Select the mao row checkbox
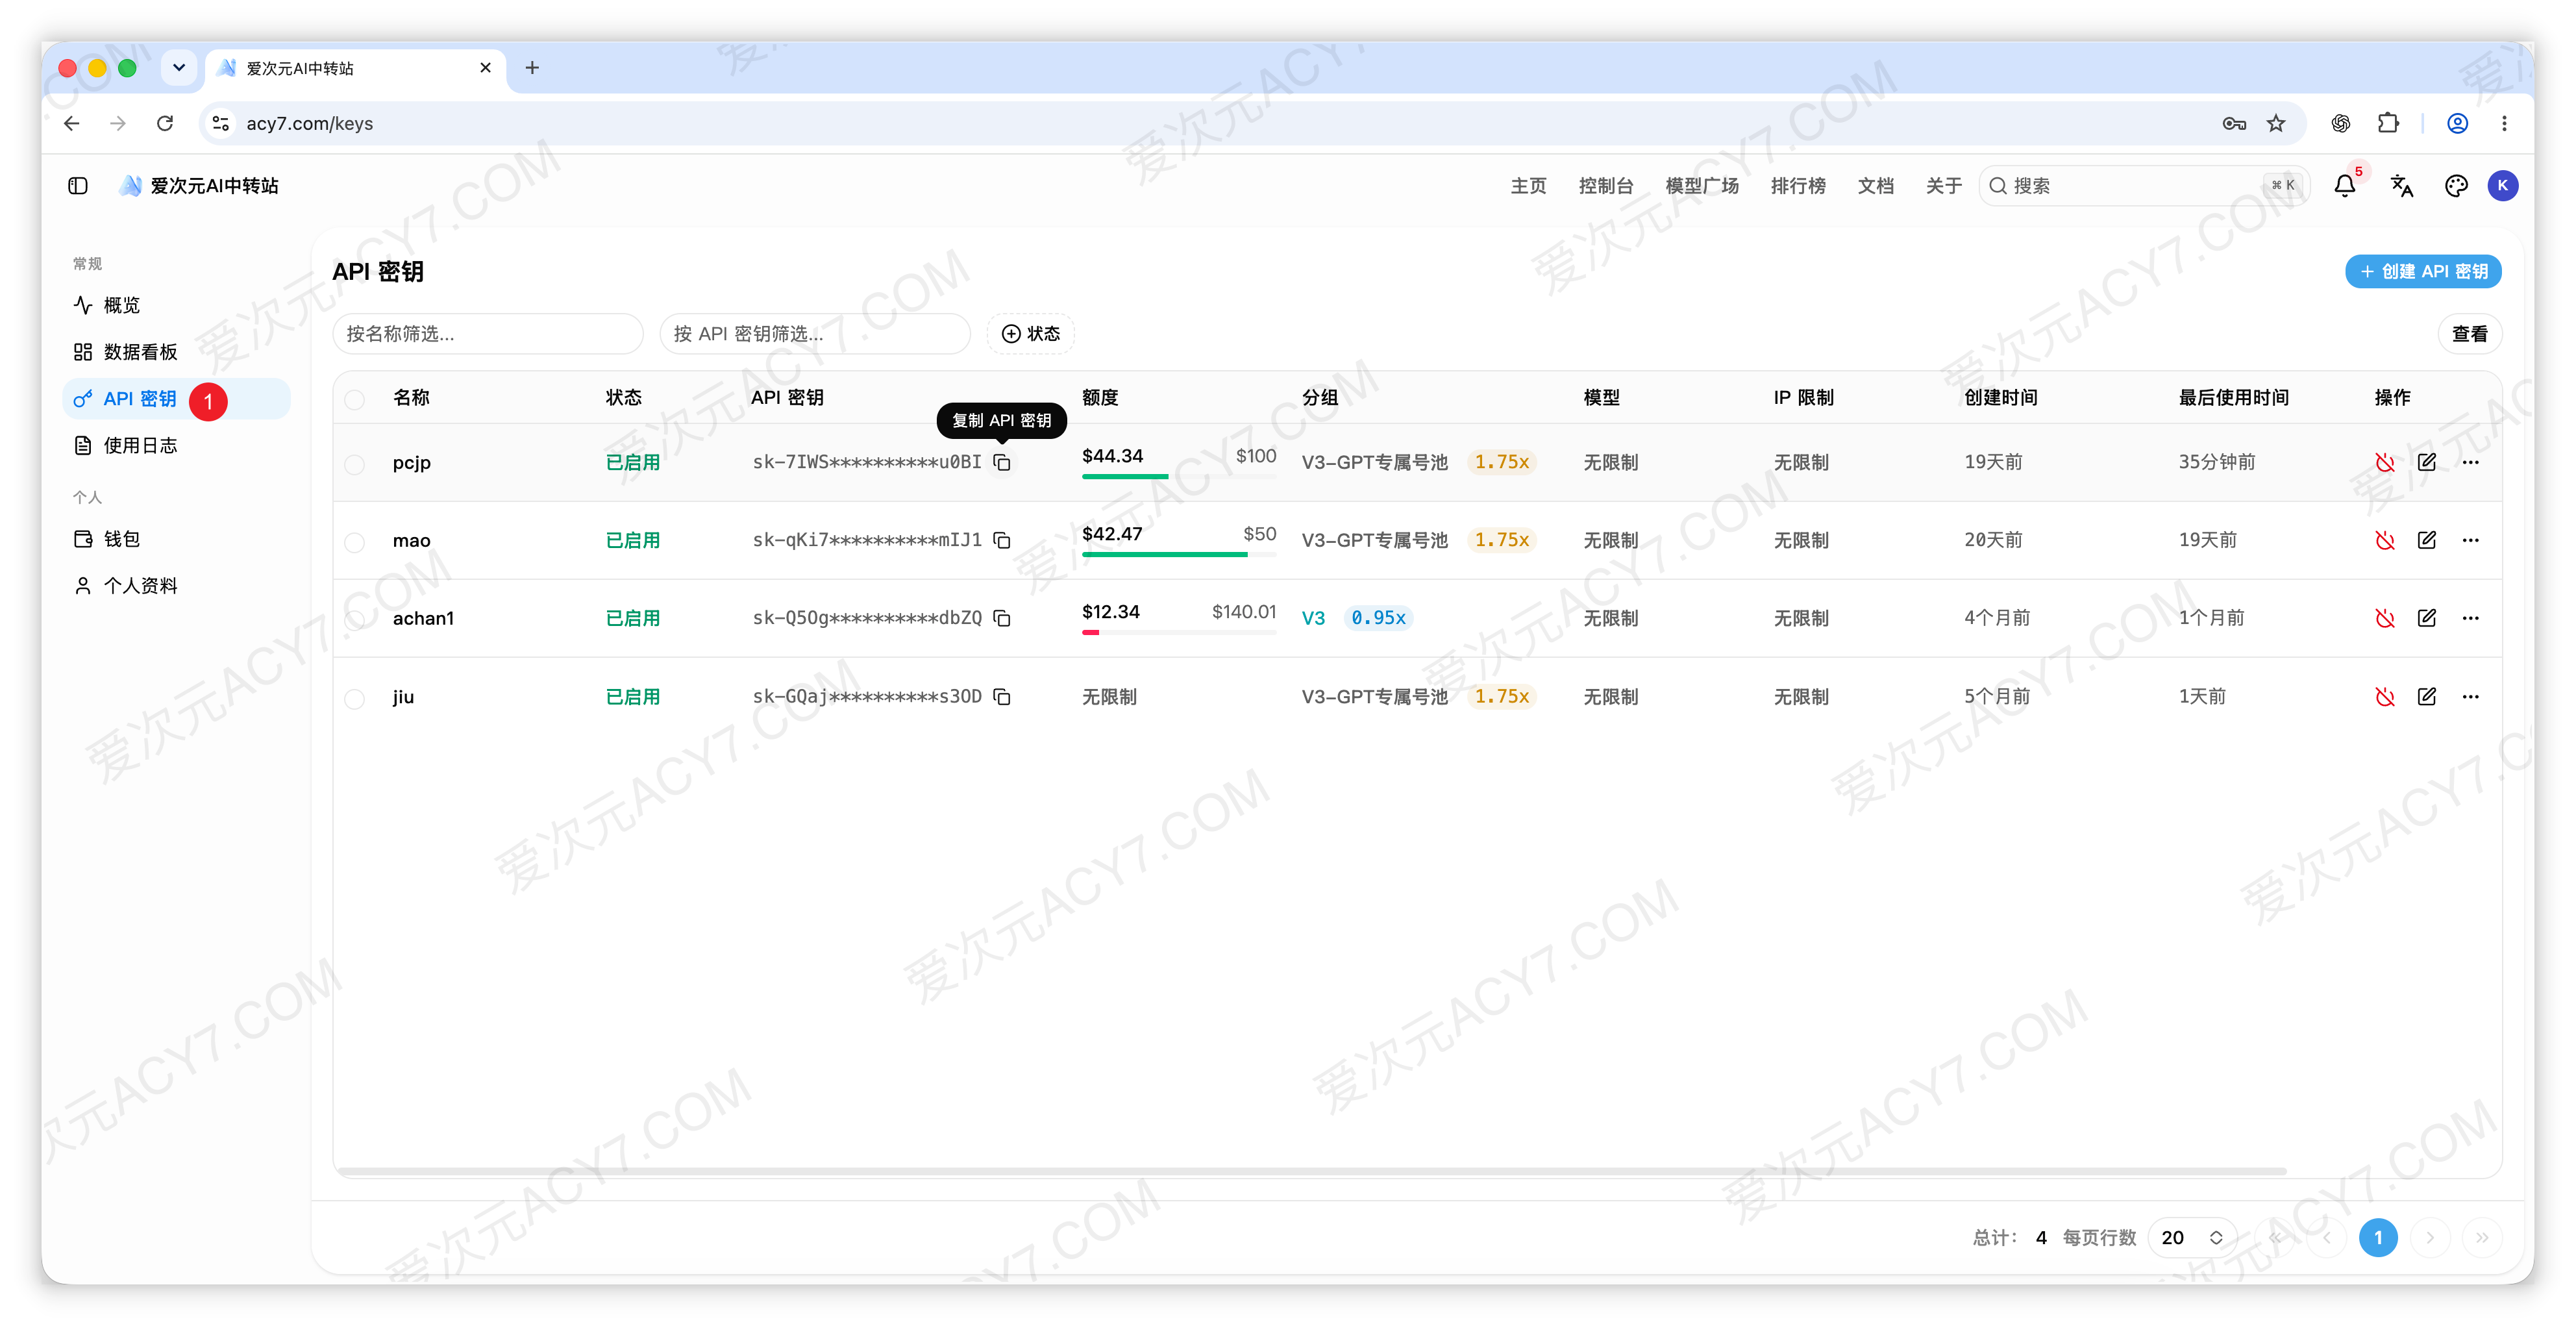The width and height of the screenshot is (2576, 1326). coord(354,542)
